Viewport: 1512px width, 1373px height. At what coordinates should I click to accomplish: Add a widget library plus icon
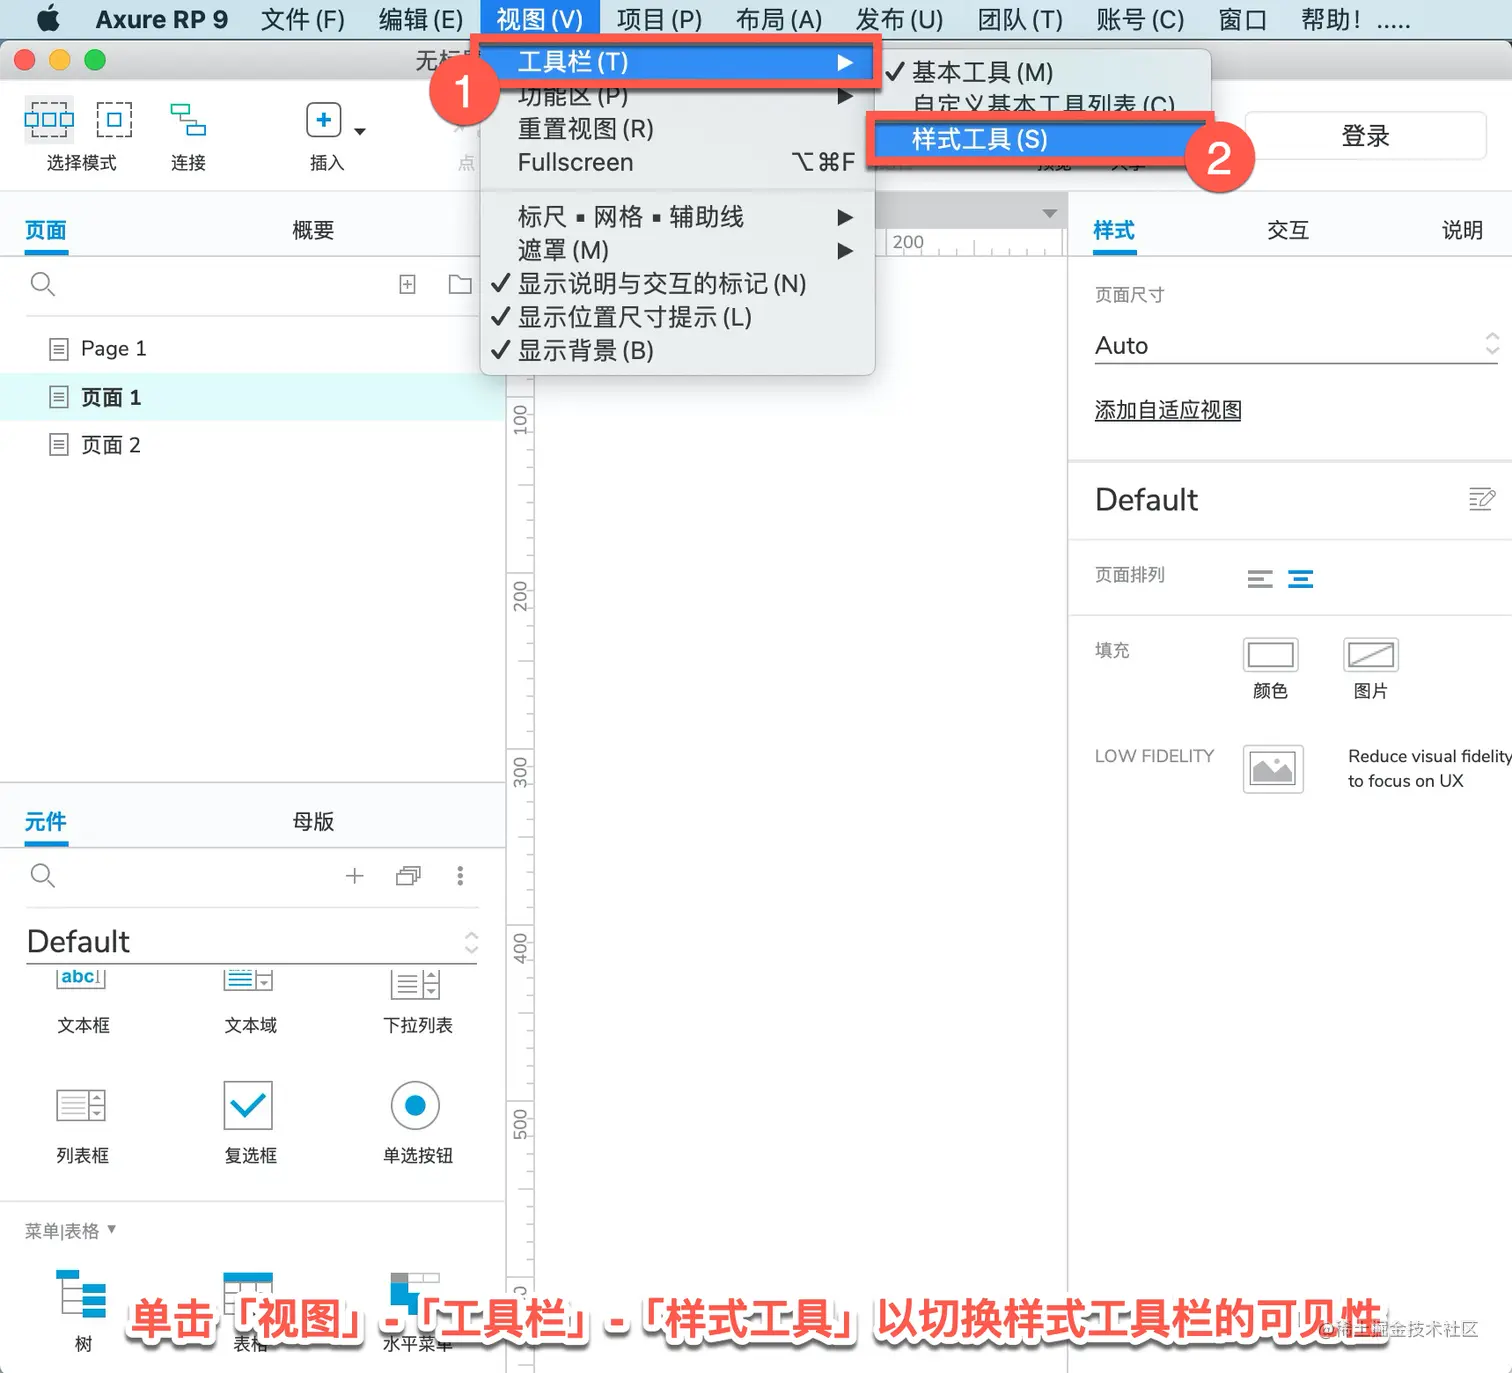354,876
